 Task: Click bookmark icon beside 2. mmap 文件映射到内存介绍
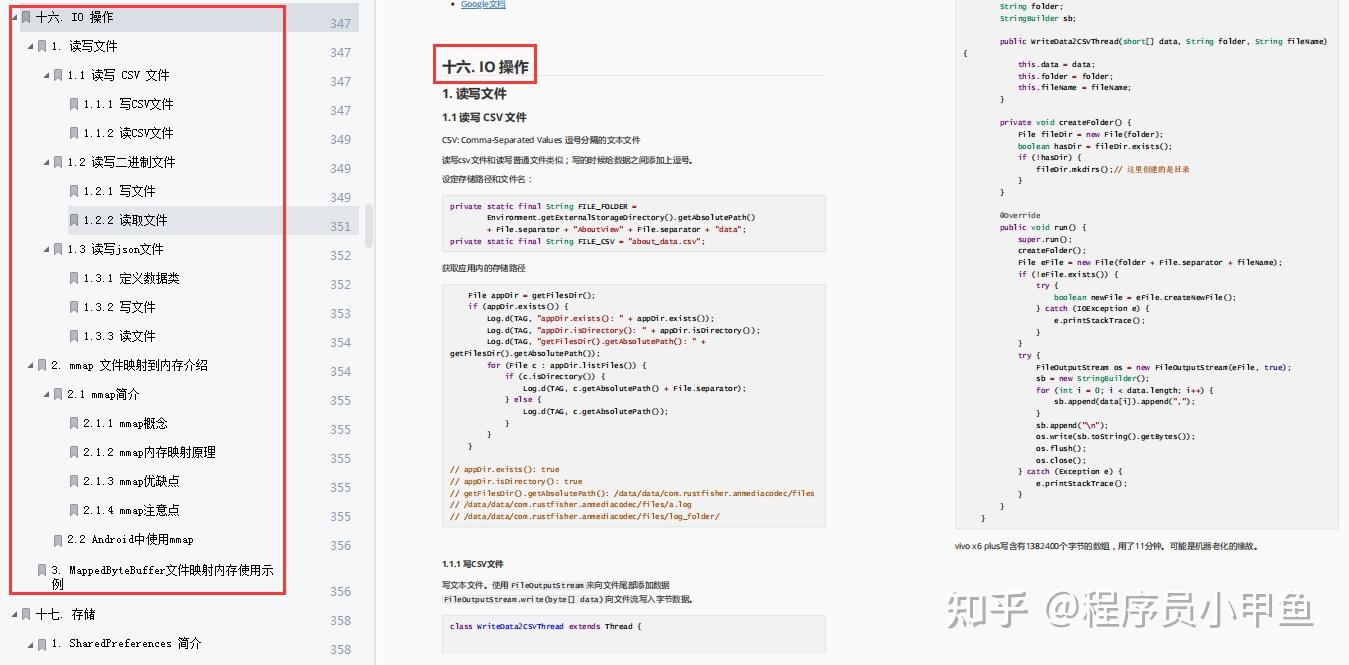pyautogui.click(x=42, y=365)
